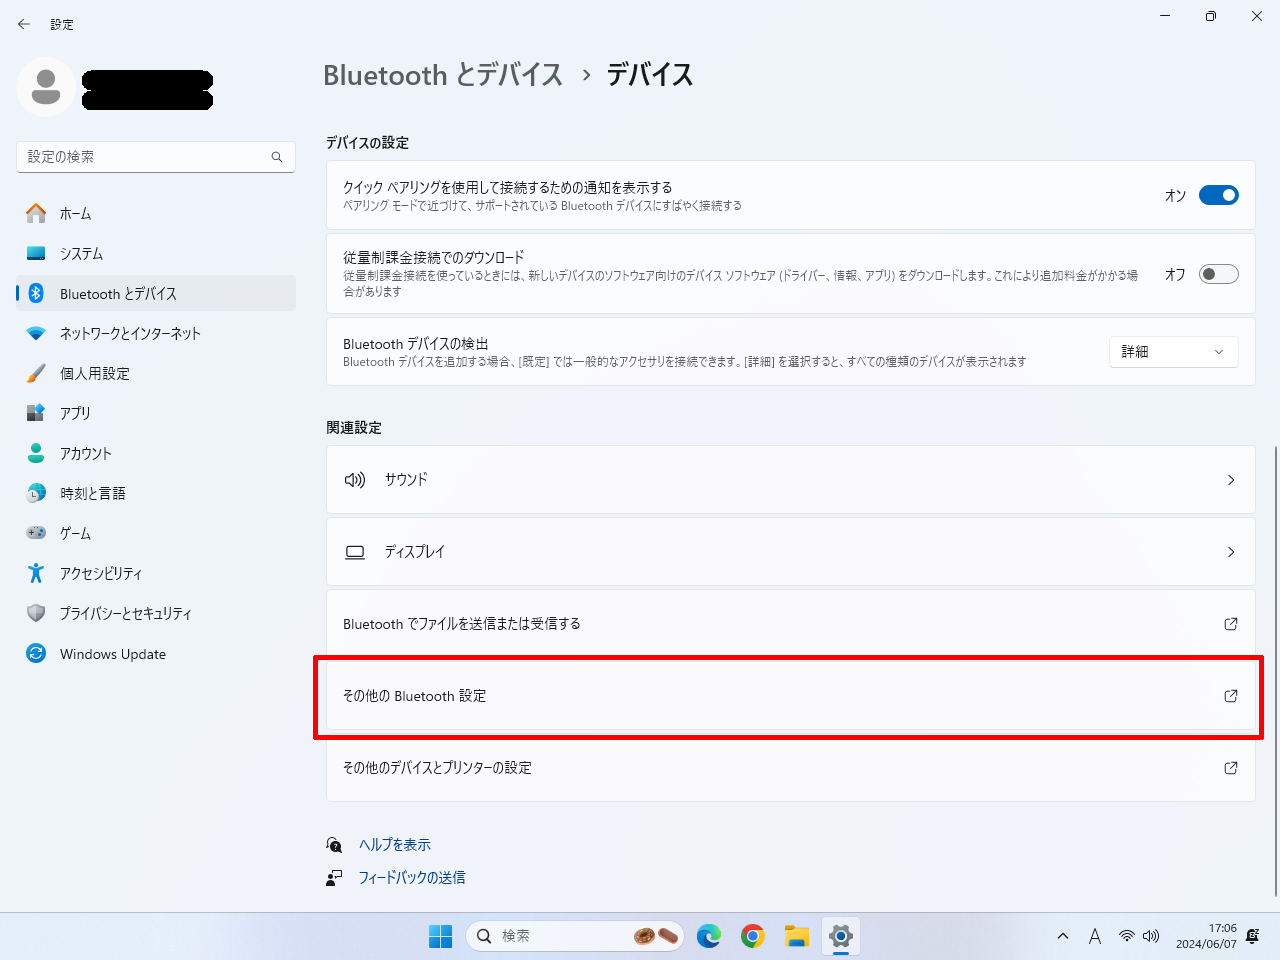1280x960 pixels.
Task: Show hidden icons chevron in system tray
Action: pyautogui.click(x=1063, y=936)
